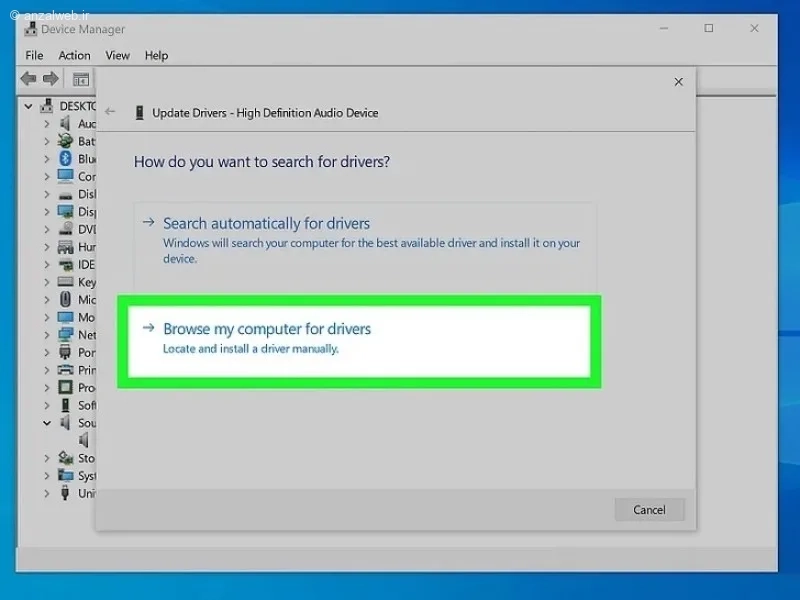Expand the Bluetooth tree node

46,159
